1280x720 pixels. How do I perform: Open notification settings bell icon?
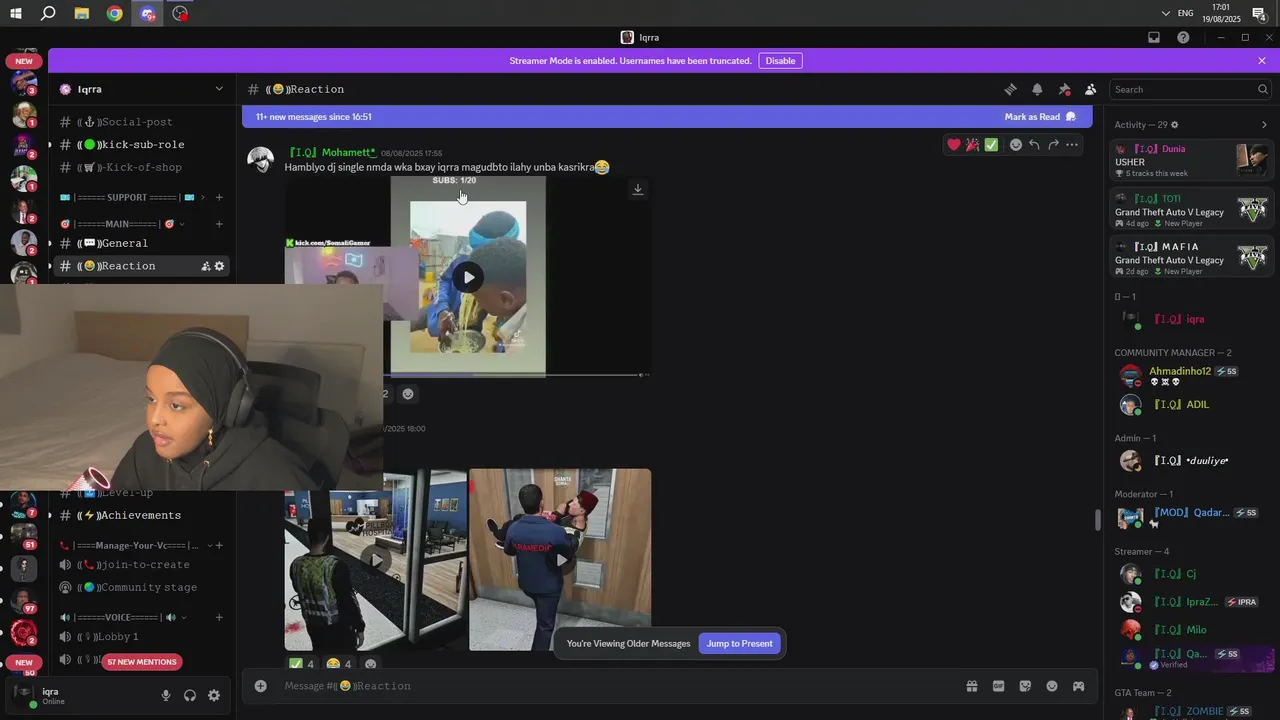(1037, 89)
